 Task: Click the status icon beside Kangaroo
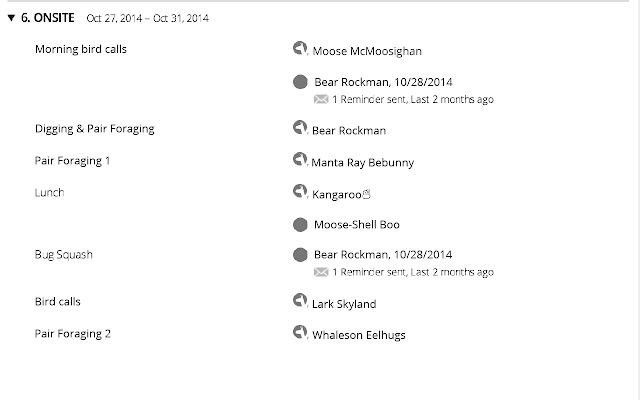click(300, 191)
